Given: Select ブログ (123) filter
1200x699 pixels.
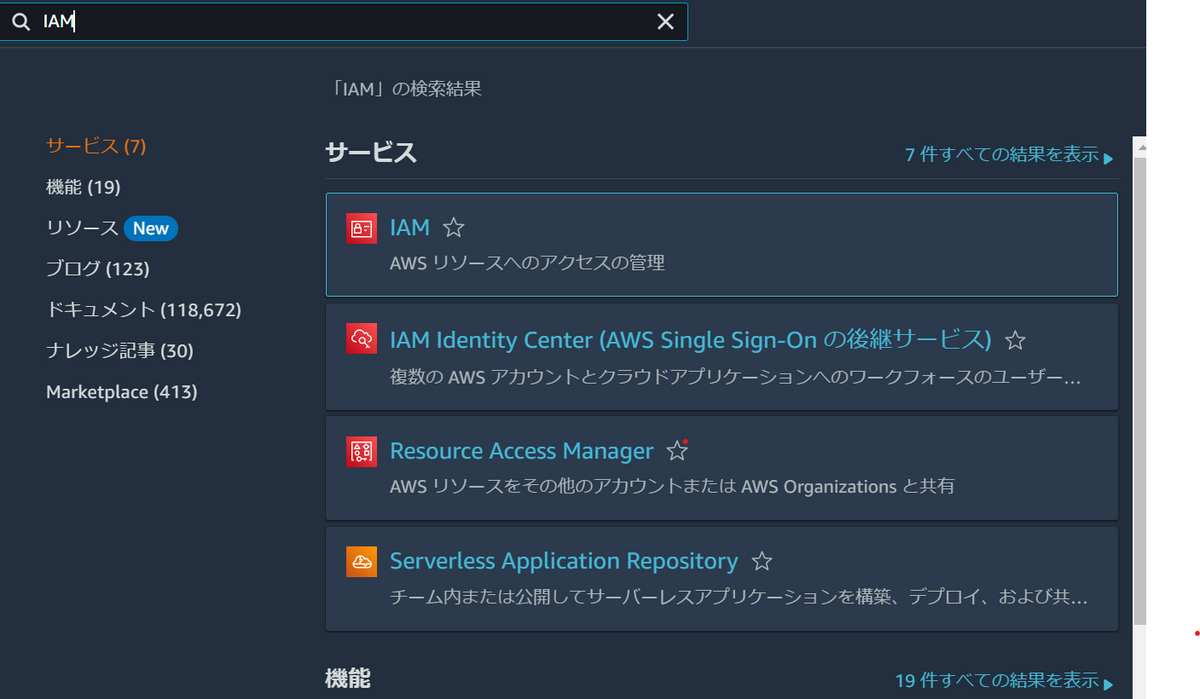Looking at the screenshot, I should click(x=98, y=269).
